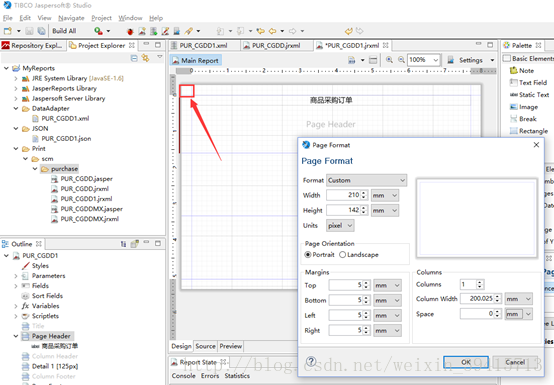The image size is (554, 385).
Task: Open the Width unit mm dropdown
Action: click(x=385, y=195)
